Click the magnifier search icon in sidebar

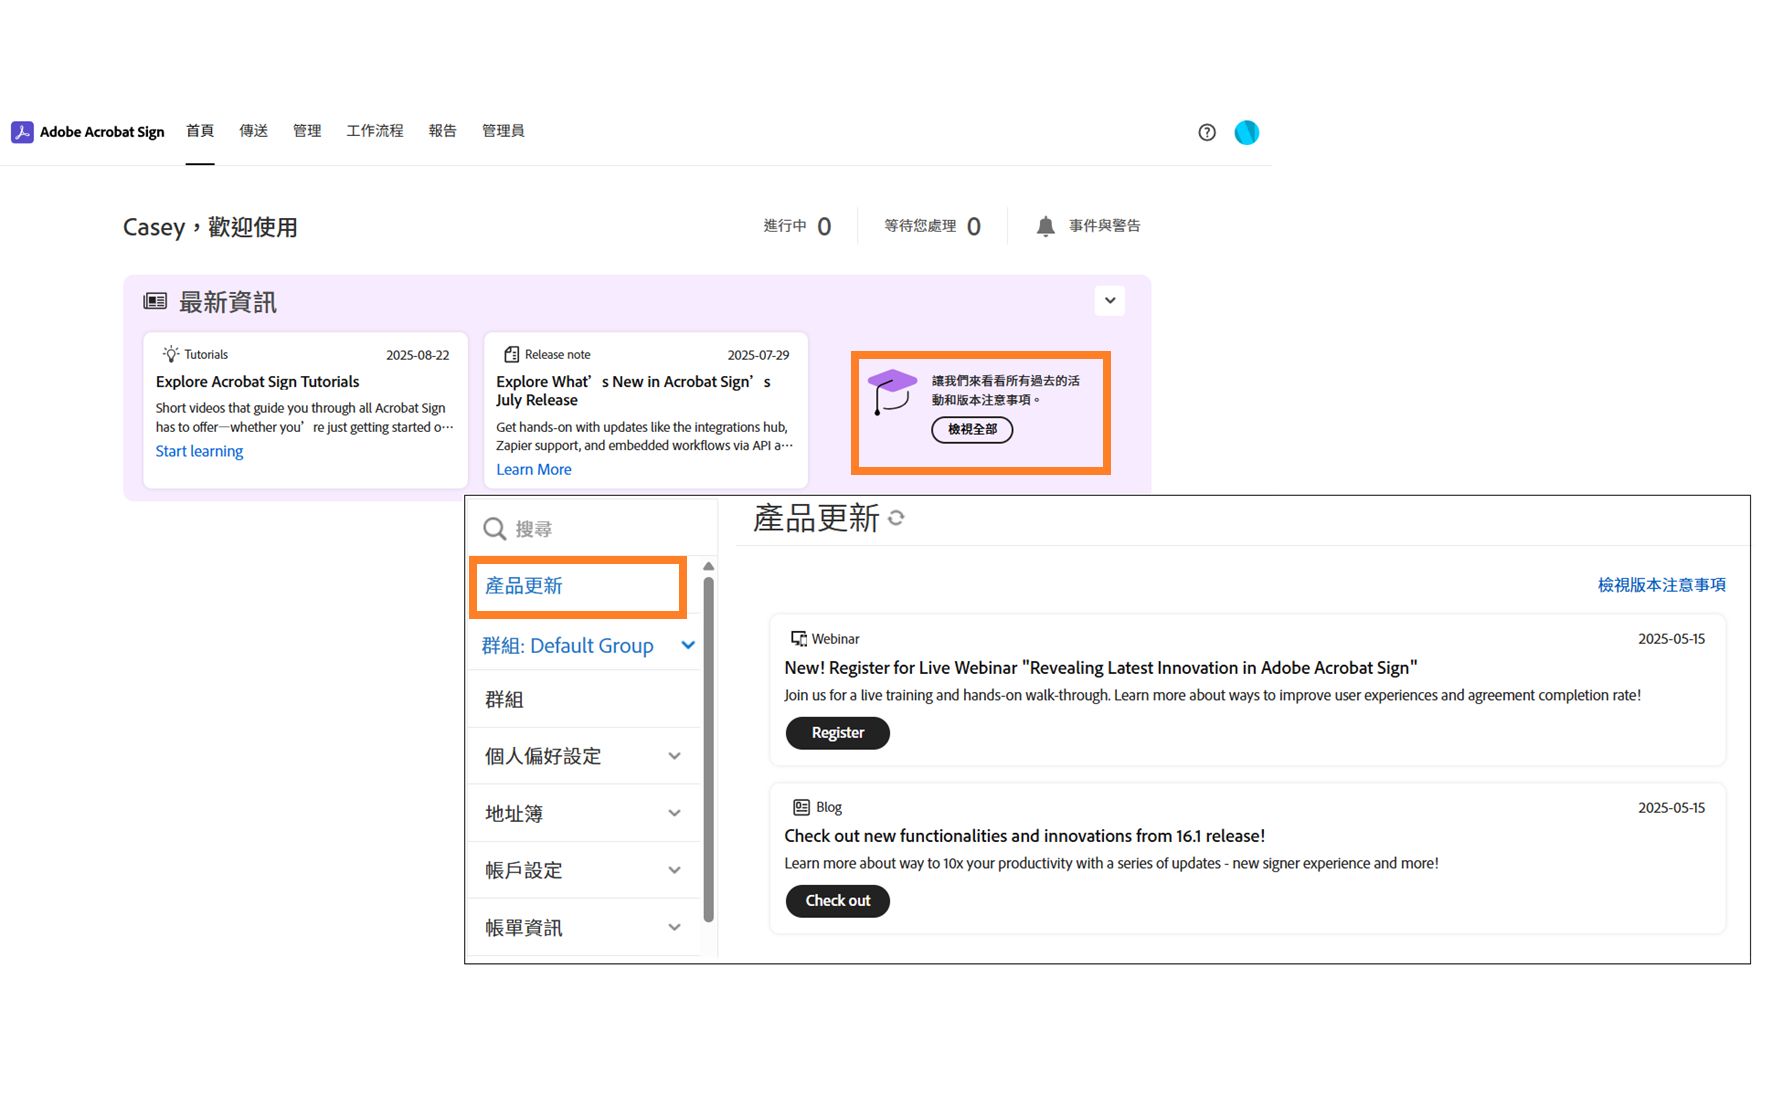pyautogui.click(x=494, y=528)
